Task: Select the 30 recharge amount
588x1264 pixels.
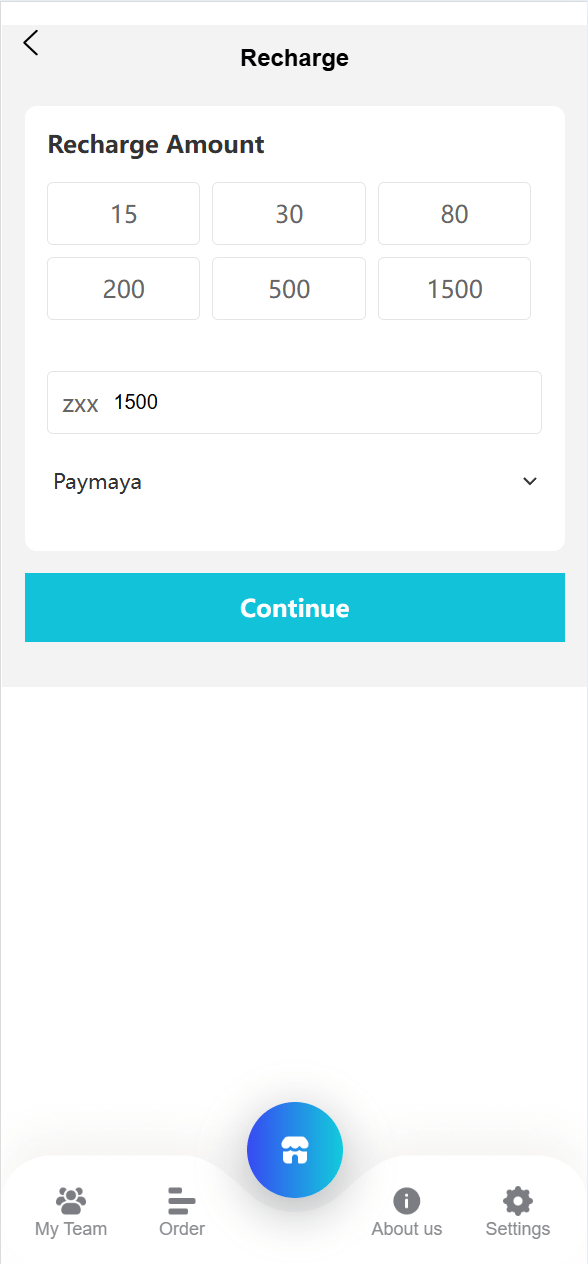Action: [x=289, y=214]
